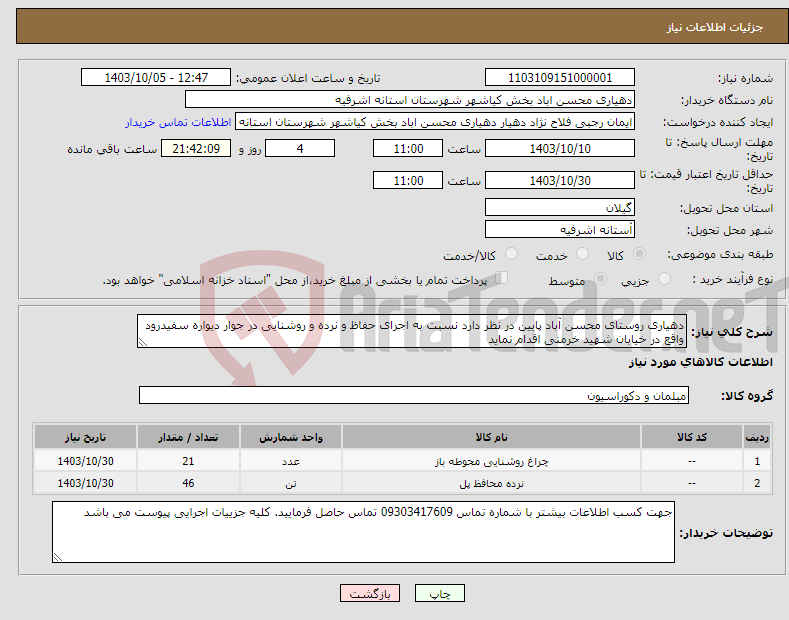
Task: Click the response deadline time 11:00 field
Action: point(408,148)
